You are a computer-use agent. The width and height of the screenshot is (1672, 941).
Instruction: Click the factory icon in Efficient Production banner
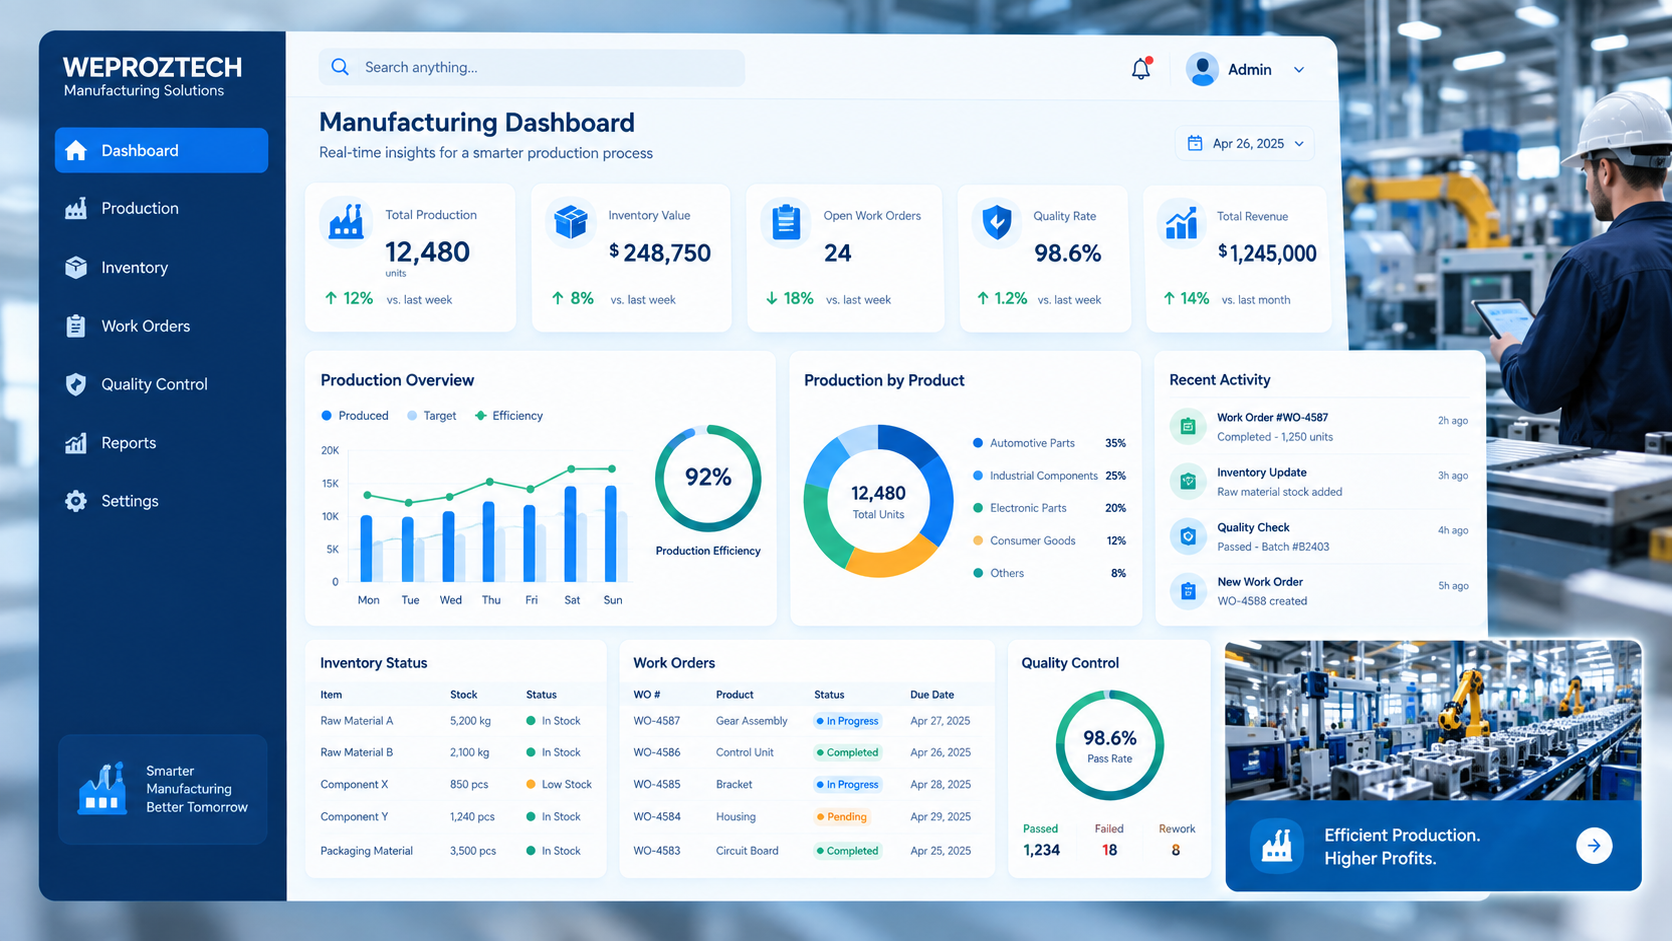1276,846
